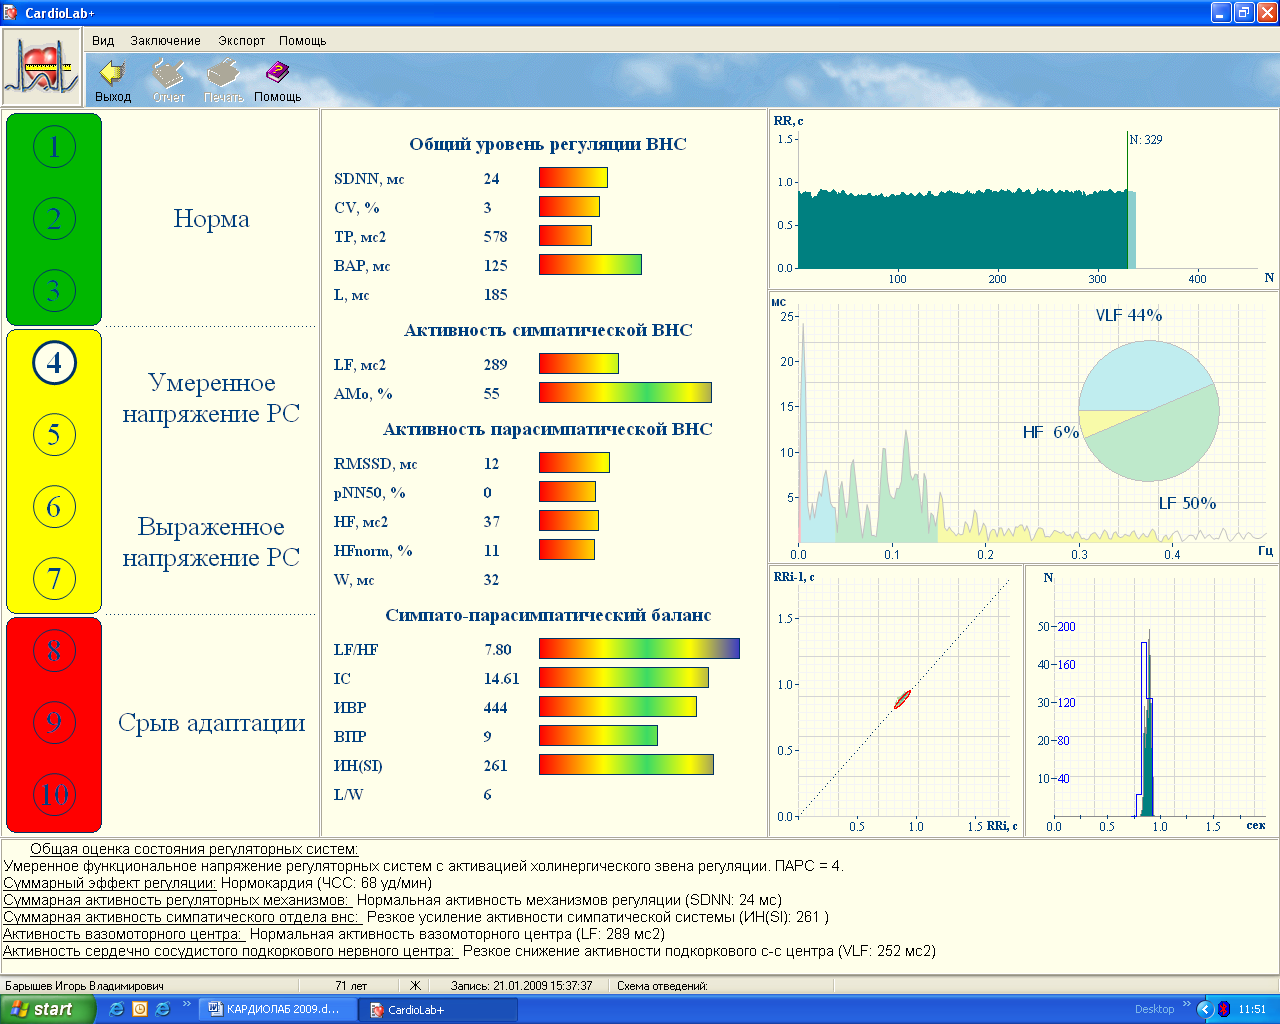Select circled number 1 on green scale

coord(54,147)
